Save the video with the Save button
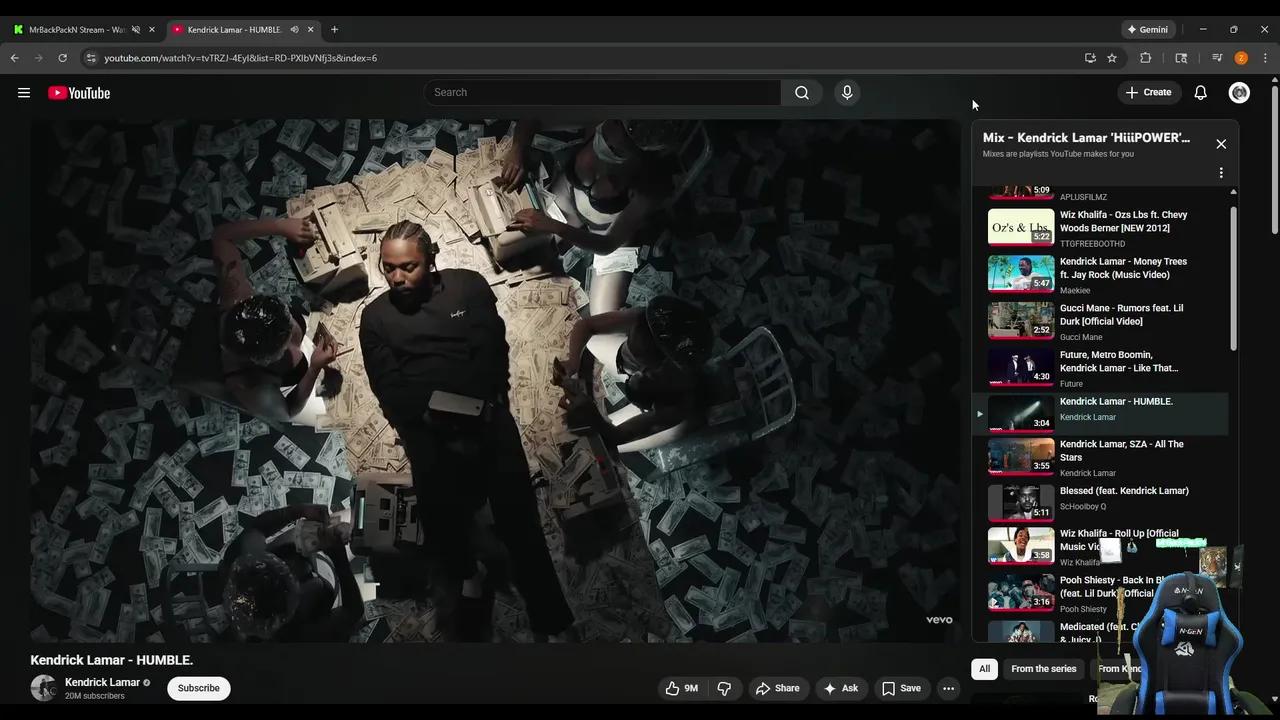 [901, 688]
